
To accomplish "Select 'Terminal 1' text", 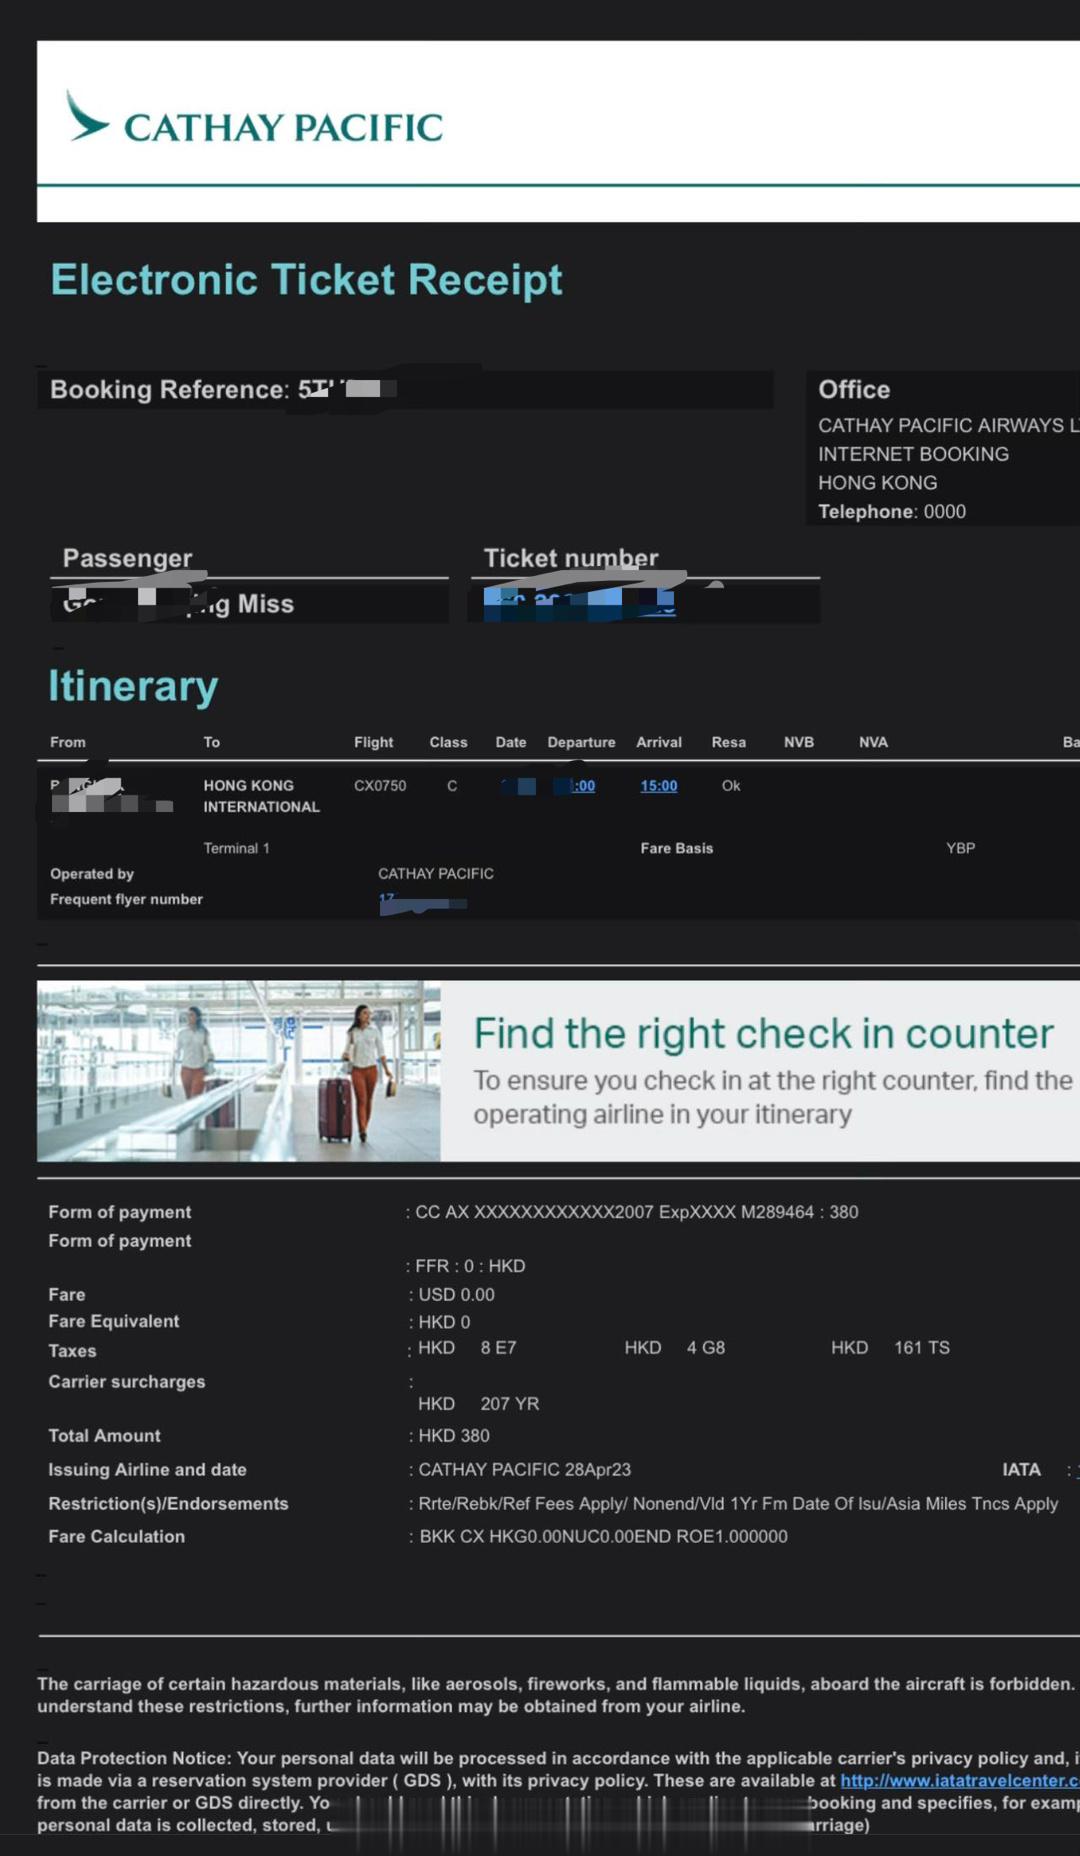I will 236,848.
